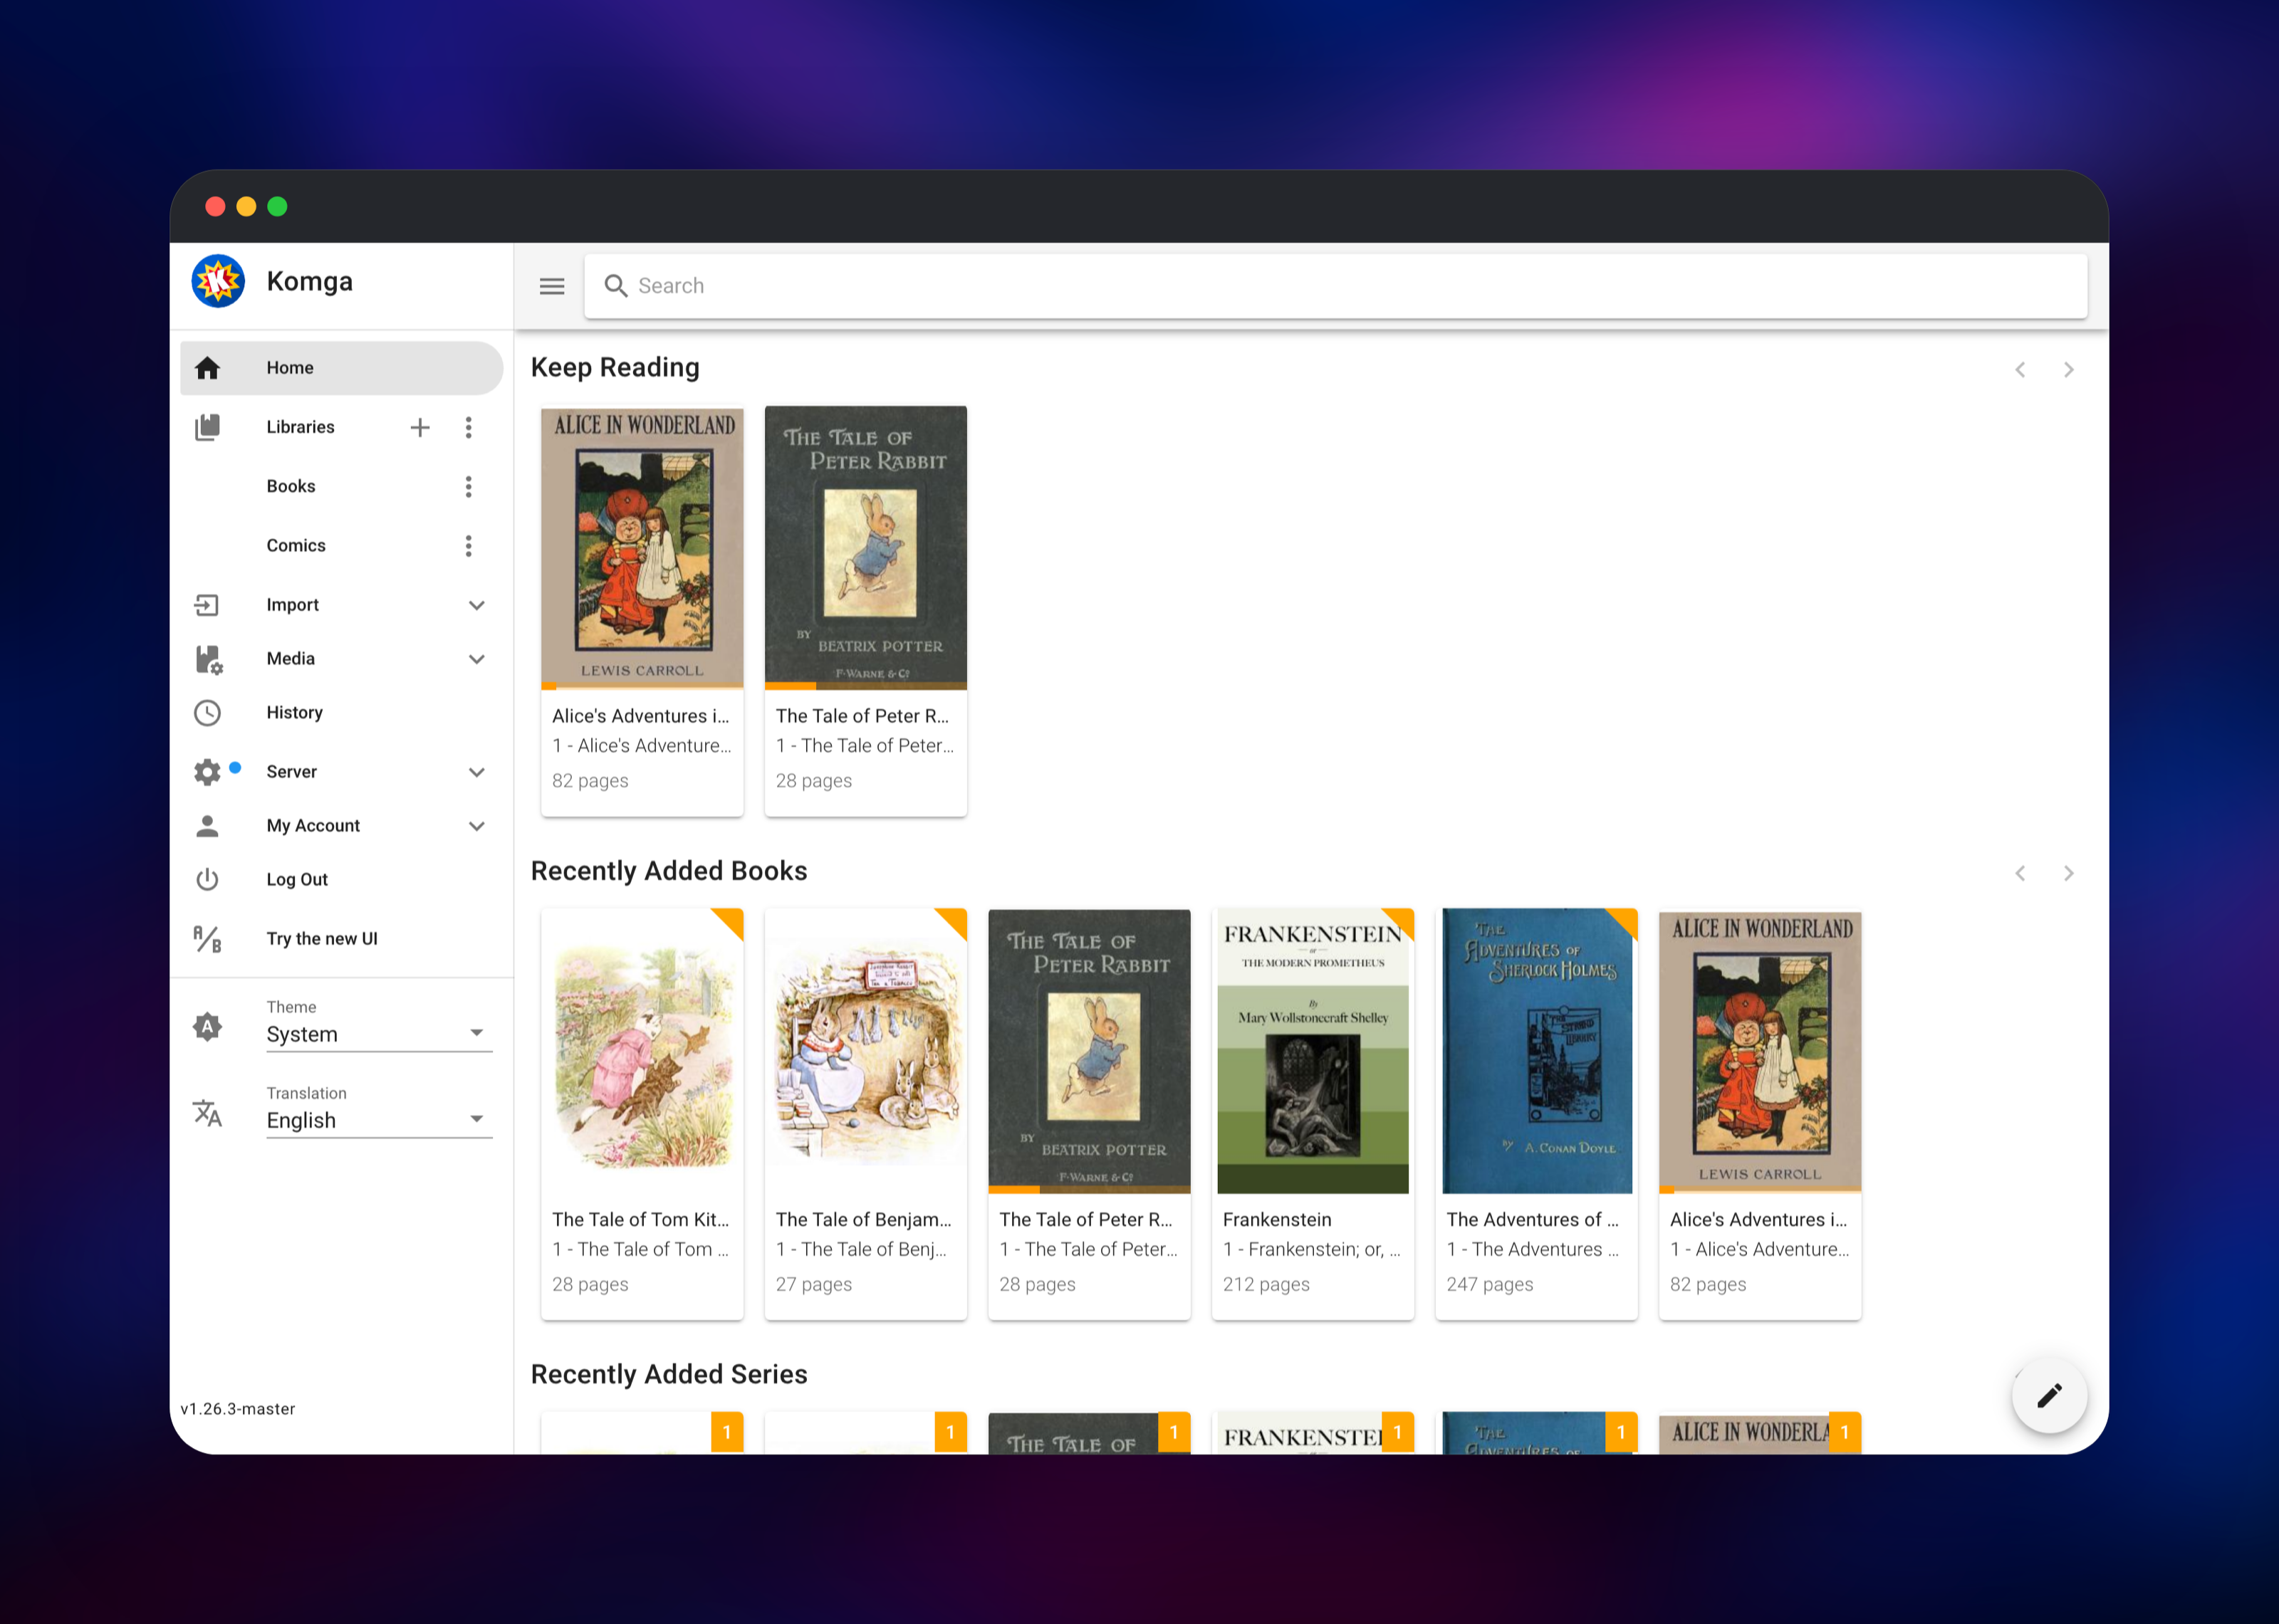Click the "247 pages" text
This screenshot has height=1624, width=2279.
[1490, 1285]
